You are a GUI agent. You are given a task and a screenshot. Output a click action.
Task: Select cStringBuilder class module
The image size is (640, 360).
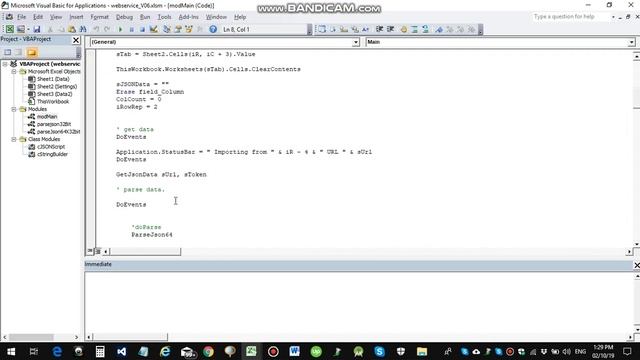(52, 154)
